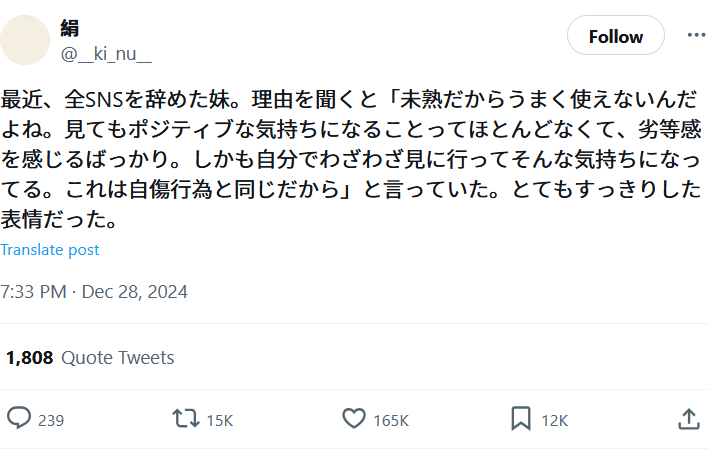This screenshot has height=449, width=708.
Task: Click the Quote Tweets label text
Action: coord(117,357)
